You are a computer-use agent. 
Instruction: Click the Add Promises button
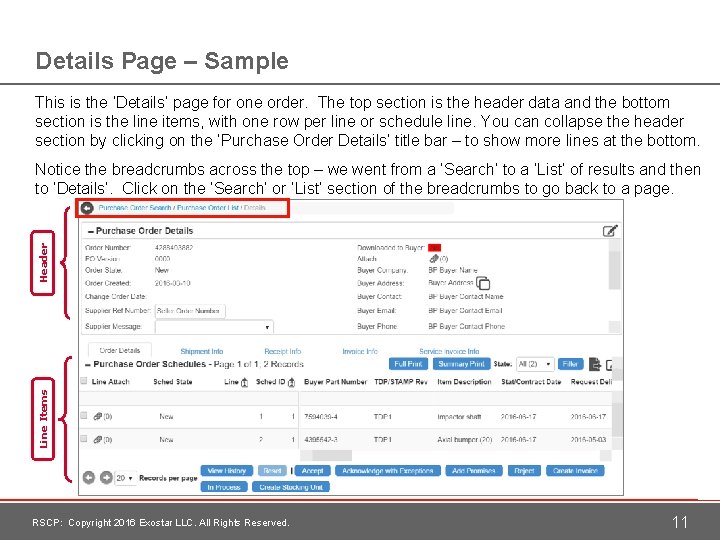pos(474,471)
